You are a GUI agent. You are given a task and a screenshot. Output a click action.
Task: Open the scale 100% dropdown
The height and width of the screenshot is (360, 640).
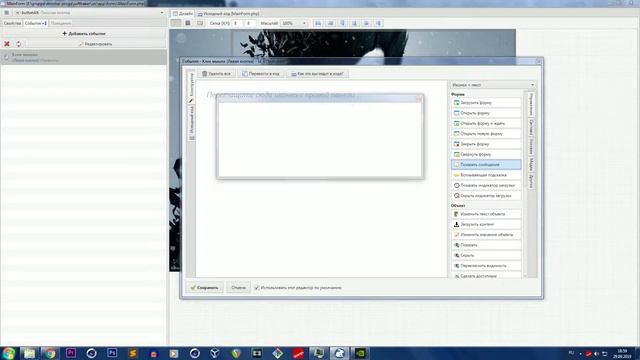point(294,23)
